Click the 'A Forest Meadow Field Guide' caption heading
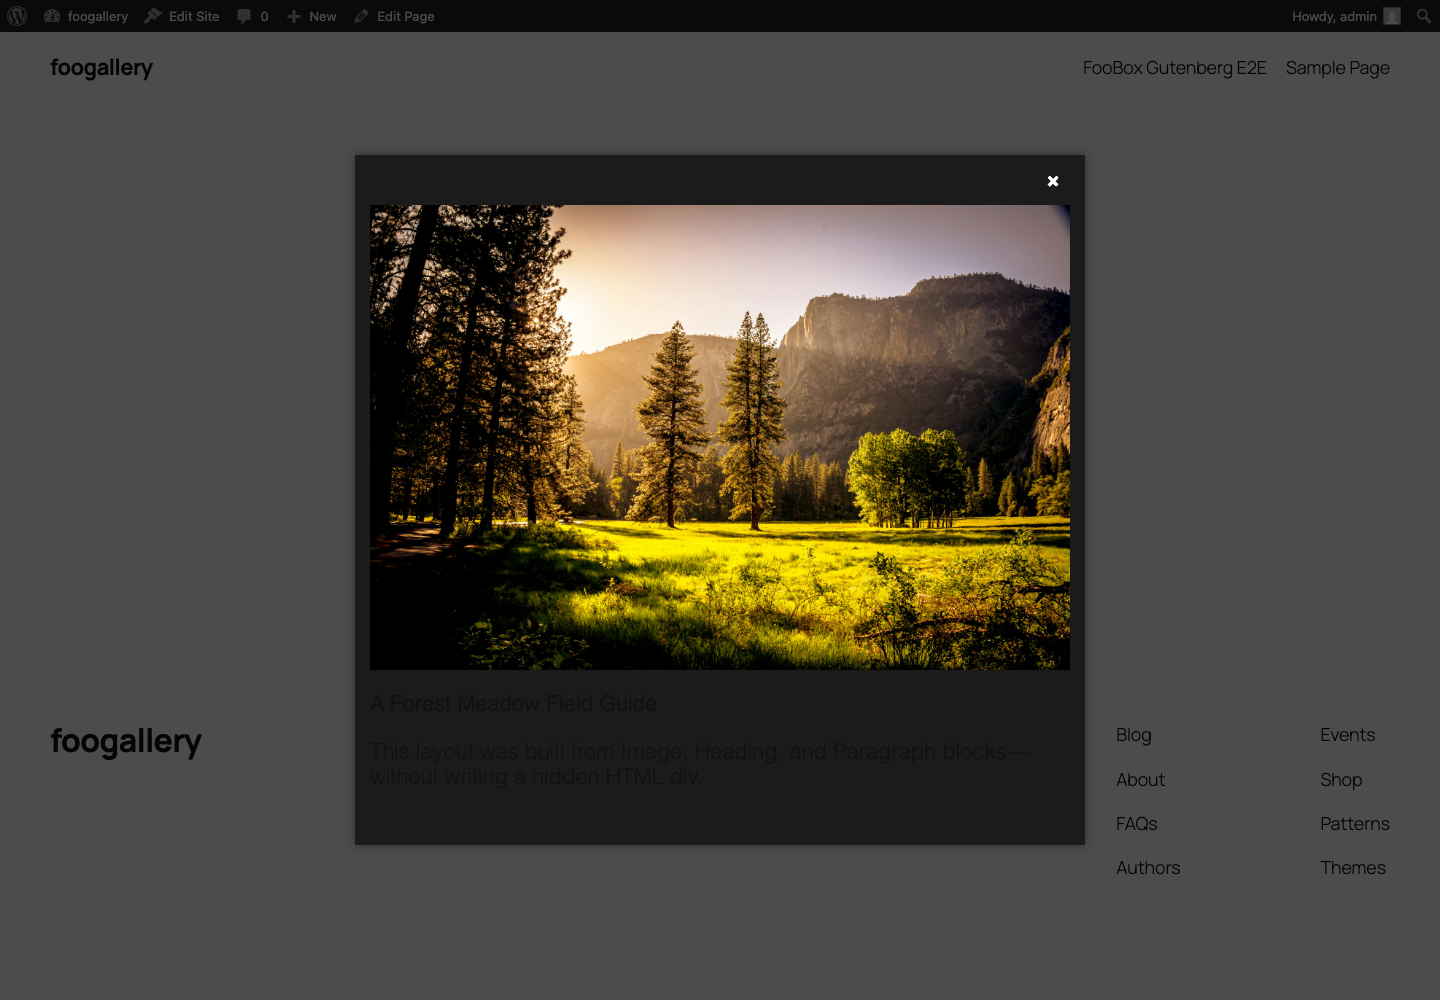Viewport: 1440px width, 1000px height. (x=513, y=704)
